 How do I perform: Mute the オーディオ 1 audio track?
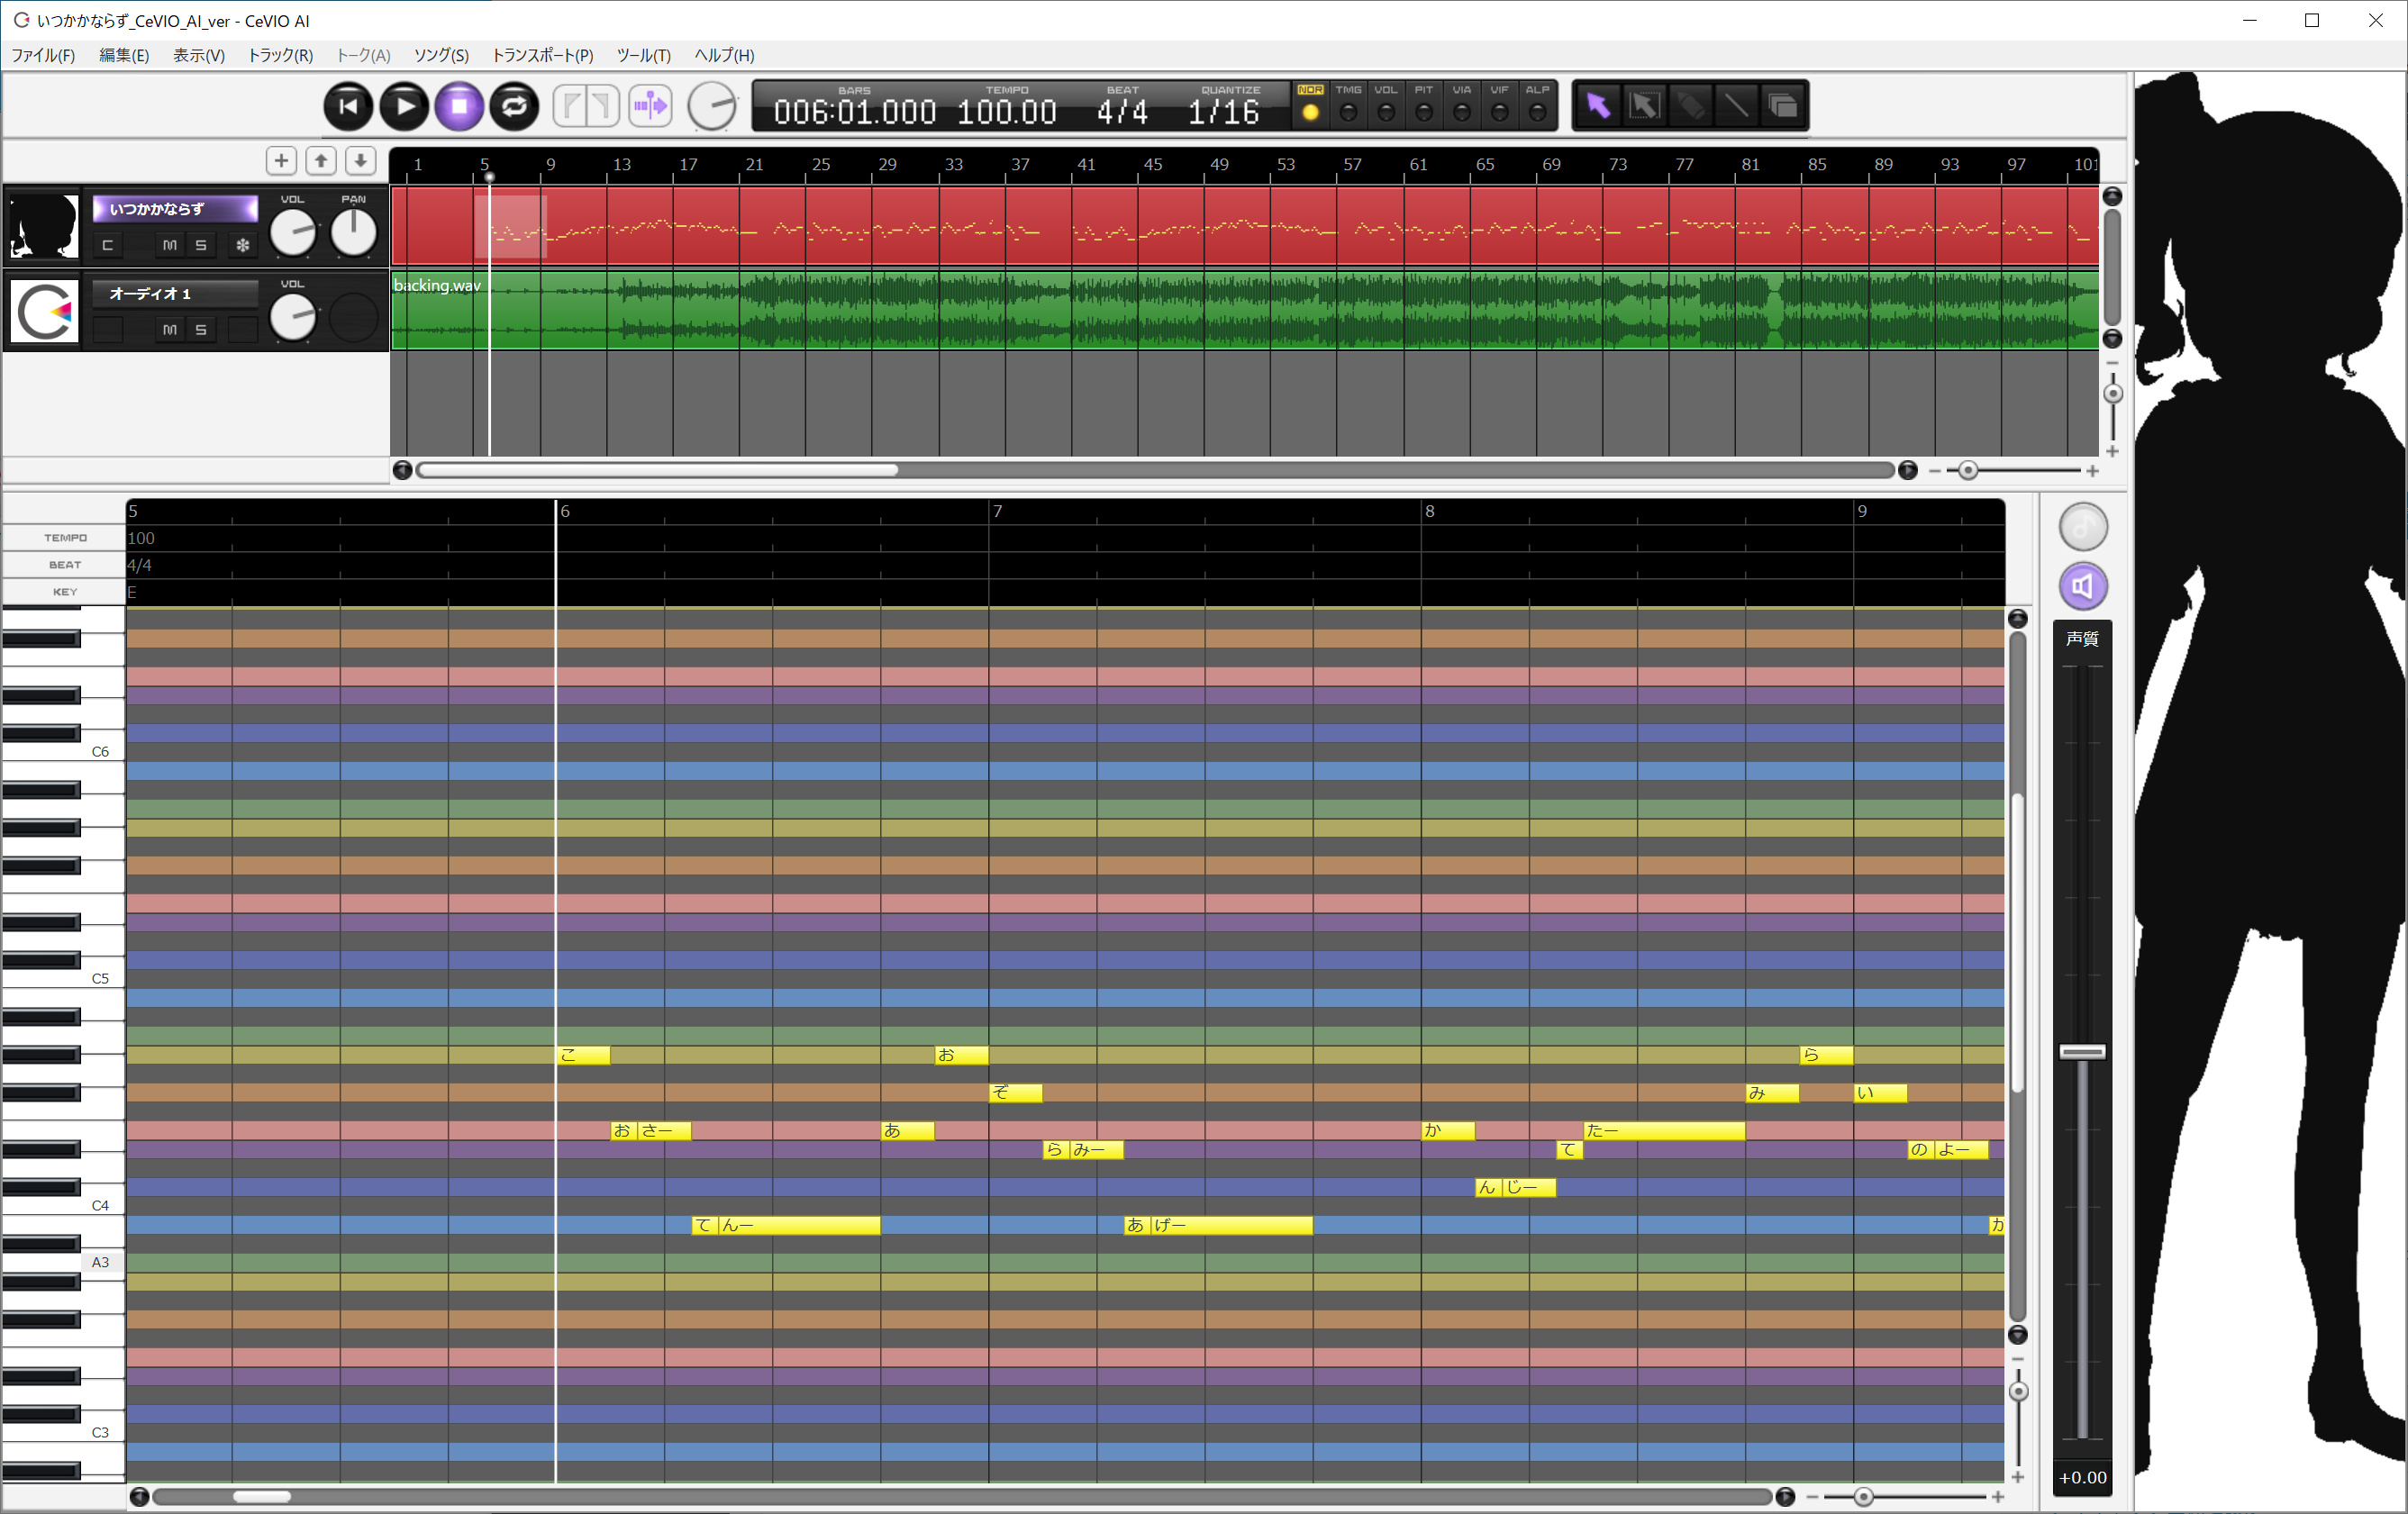coord(170,330)
